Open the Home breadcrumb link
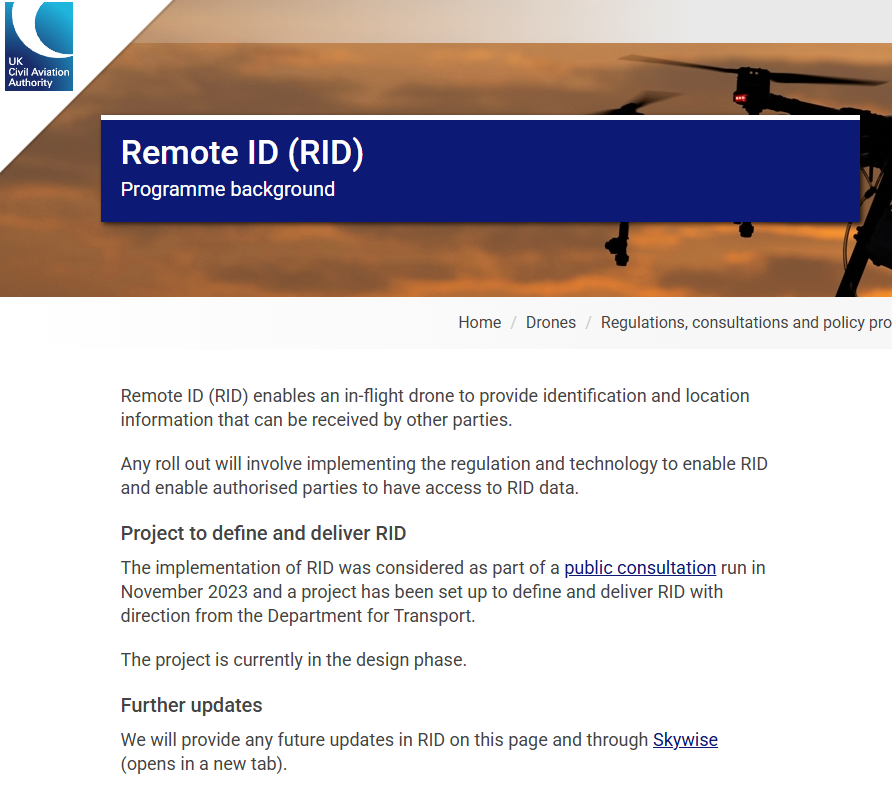Image resolution: width=892 pixels, height=797 pixels. click(x=479, y=322)
